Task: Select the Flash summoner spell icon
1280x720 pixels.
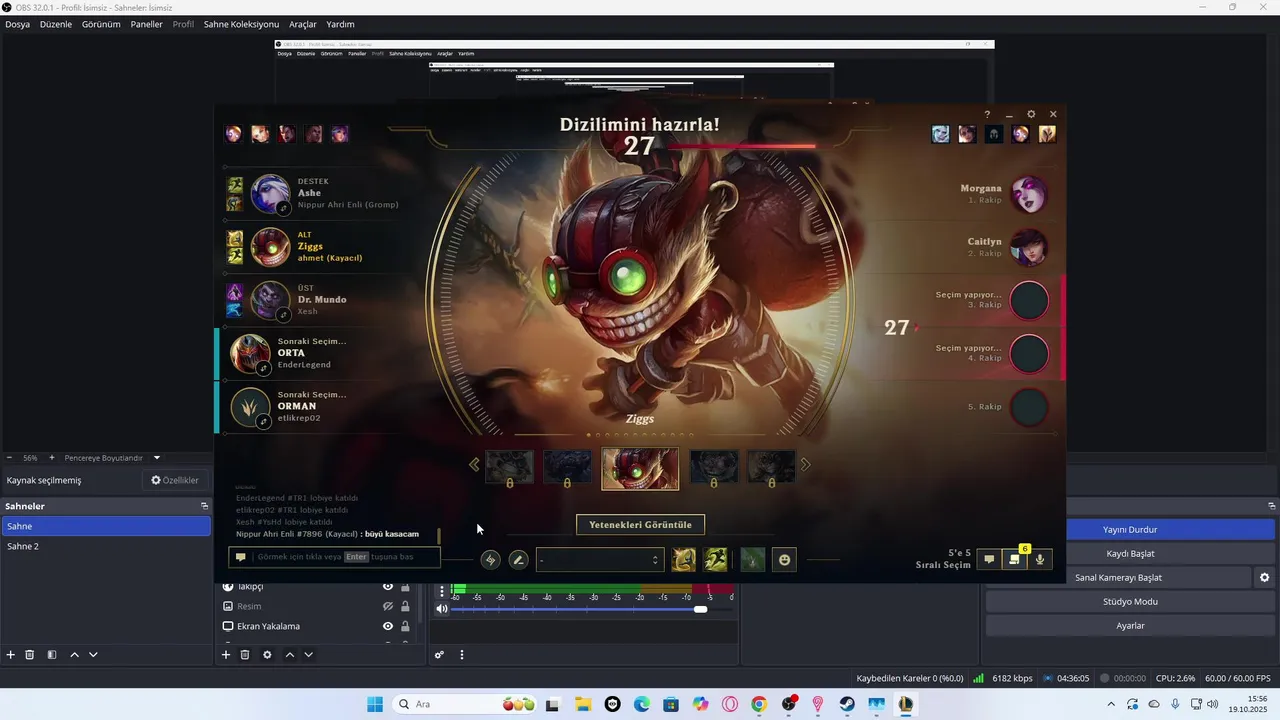Action: point(683,560)
